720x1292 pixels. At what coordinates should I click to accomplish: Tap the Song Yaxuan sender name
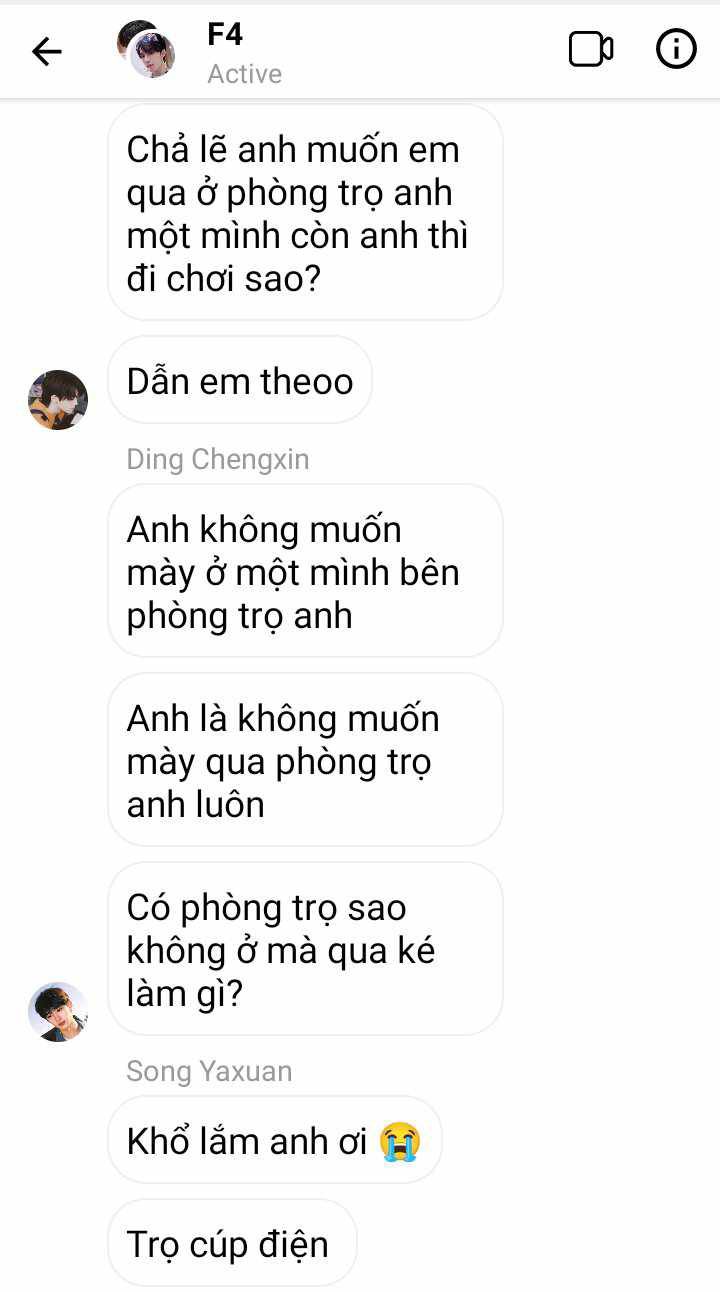[210, 1071]
